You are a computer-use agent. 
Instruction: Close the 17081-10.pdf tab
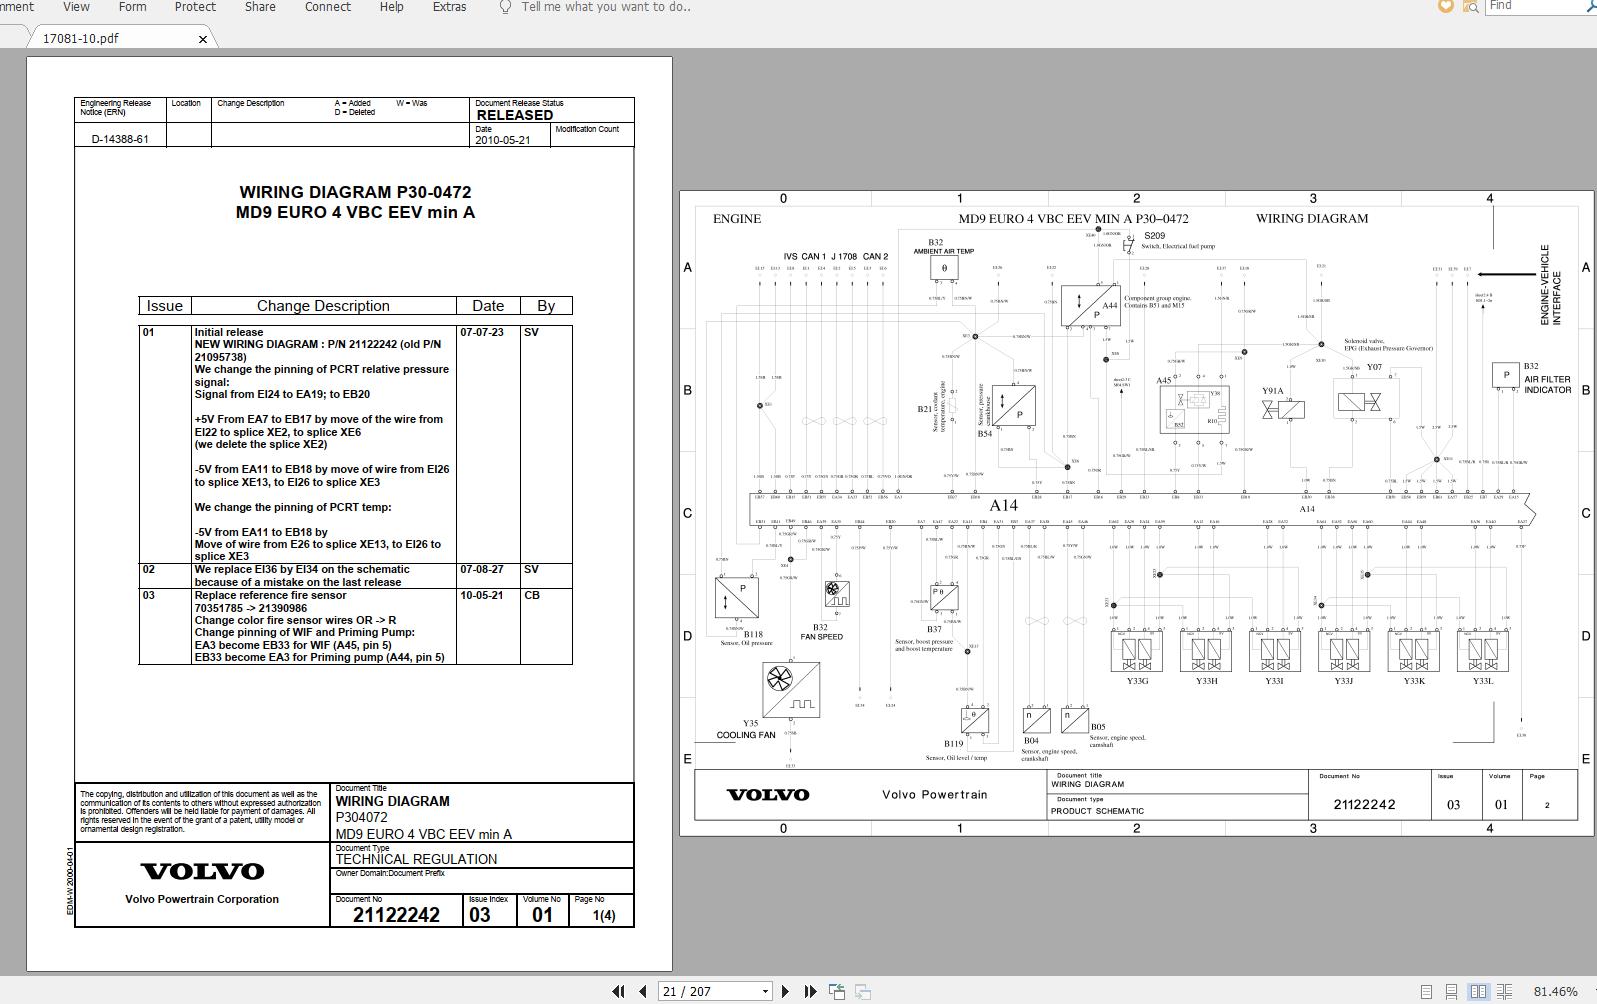tap(203, 39)
